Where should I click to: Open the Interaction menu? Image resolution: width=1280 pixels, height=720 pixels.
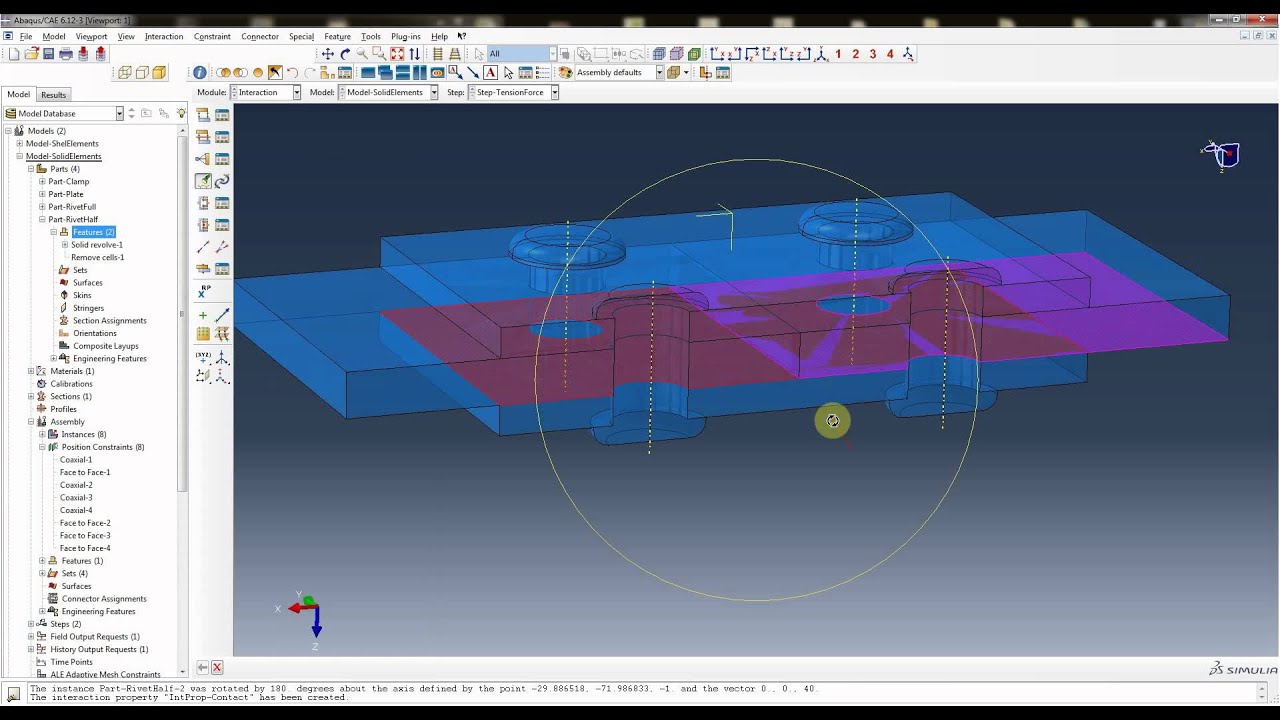(x=164, y=37)
